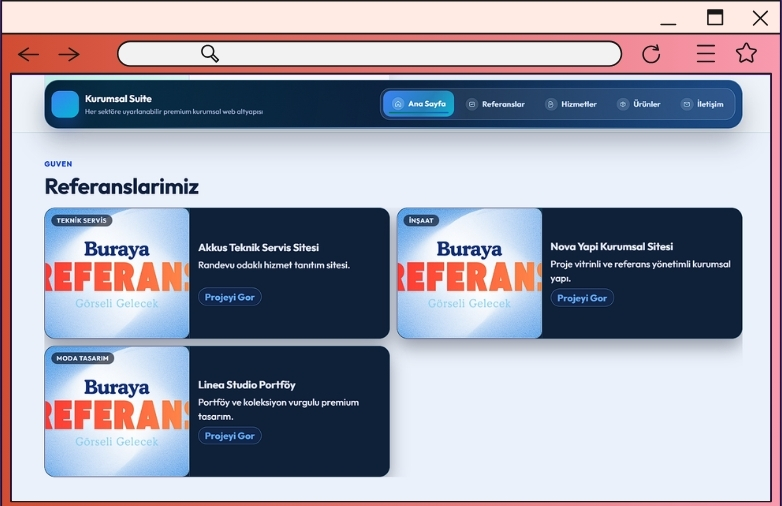Screen dimensions: 782x506
Task: Click the home icon in Ana Sayfa
Action: pos(398,104)
